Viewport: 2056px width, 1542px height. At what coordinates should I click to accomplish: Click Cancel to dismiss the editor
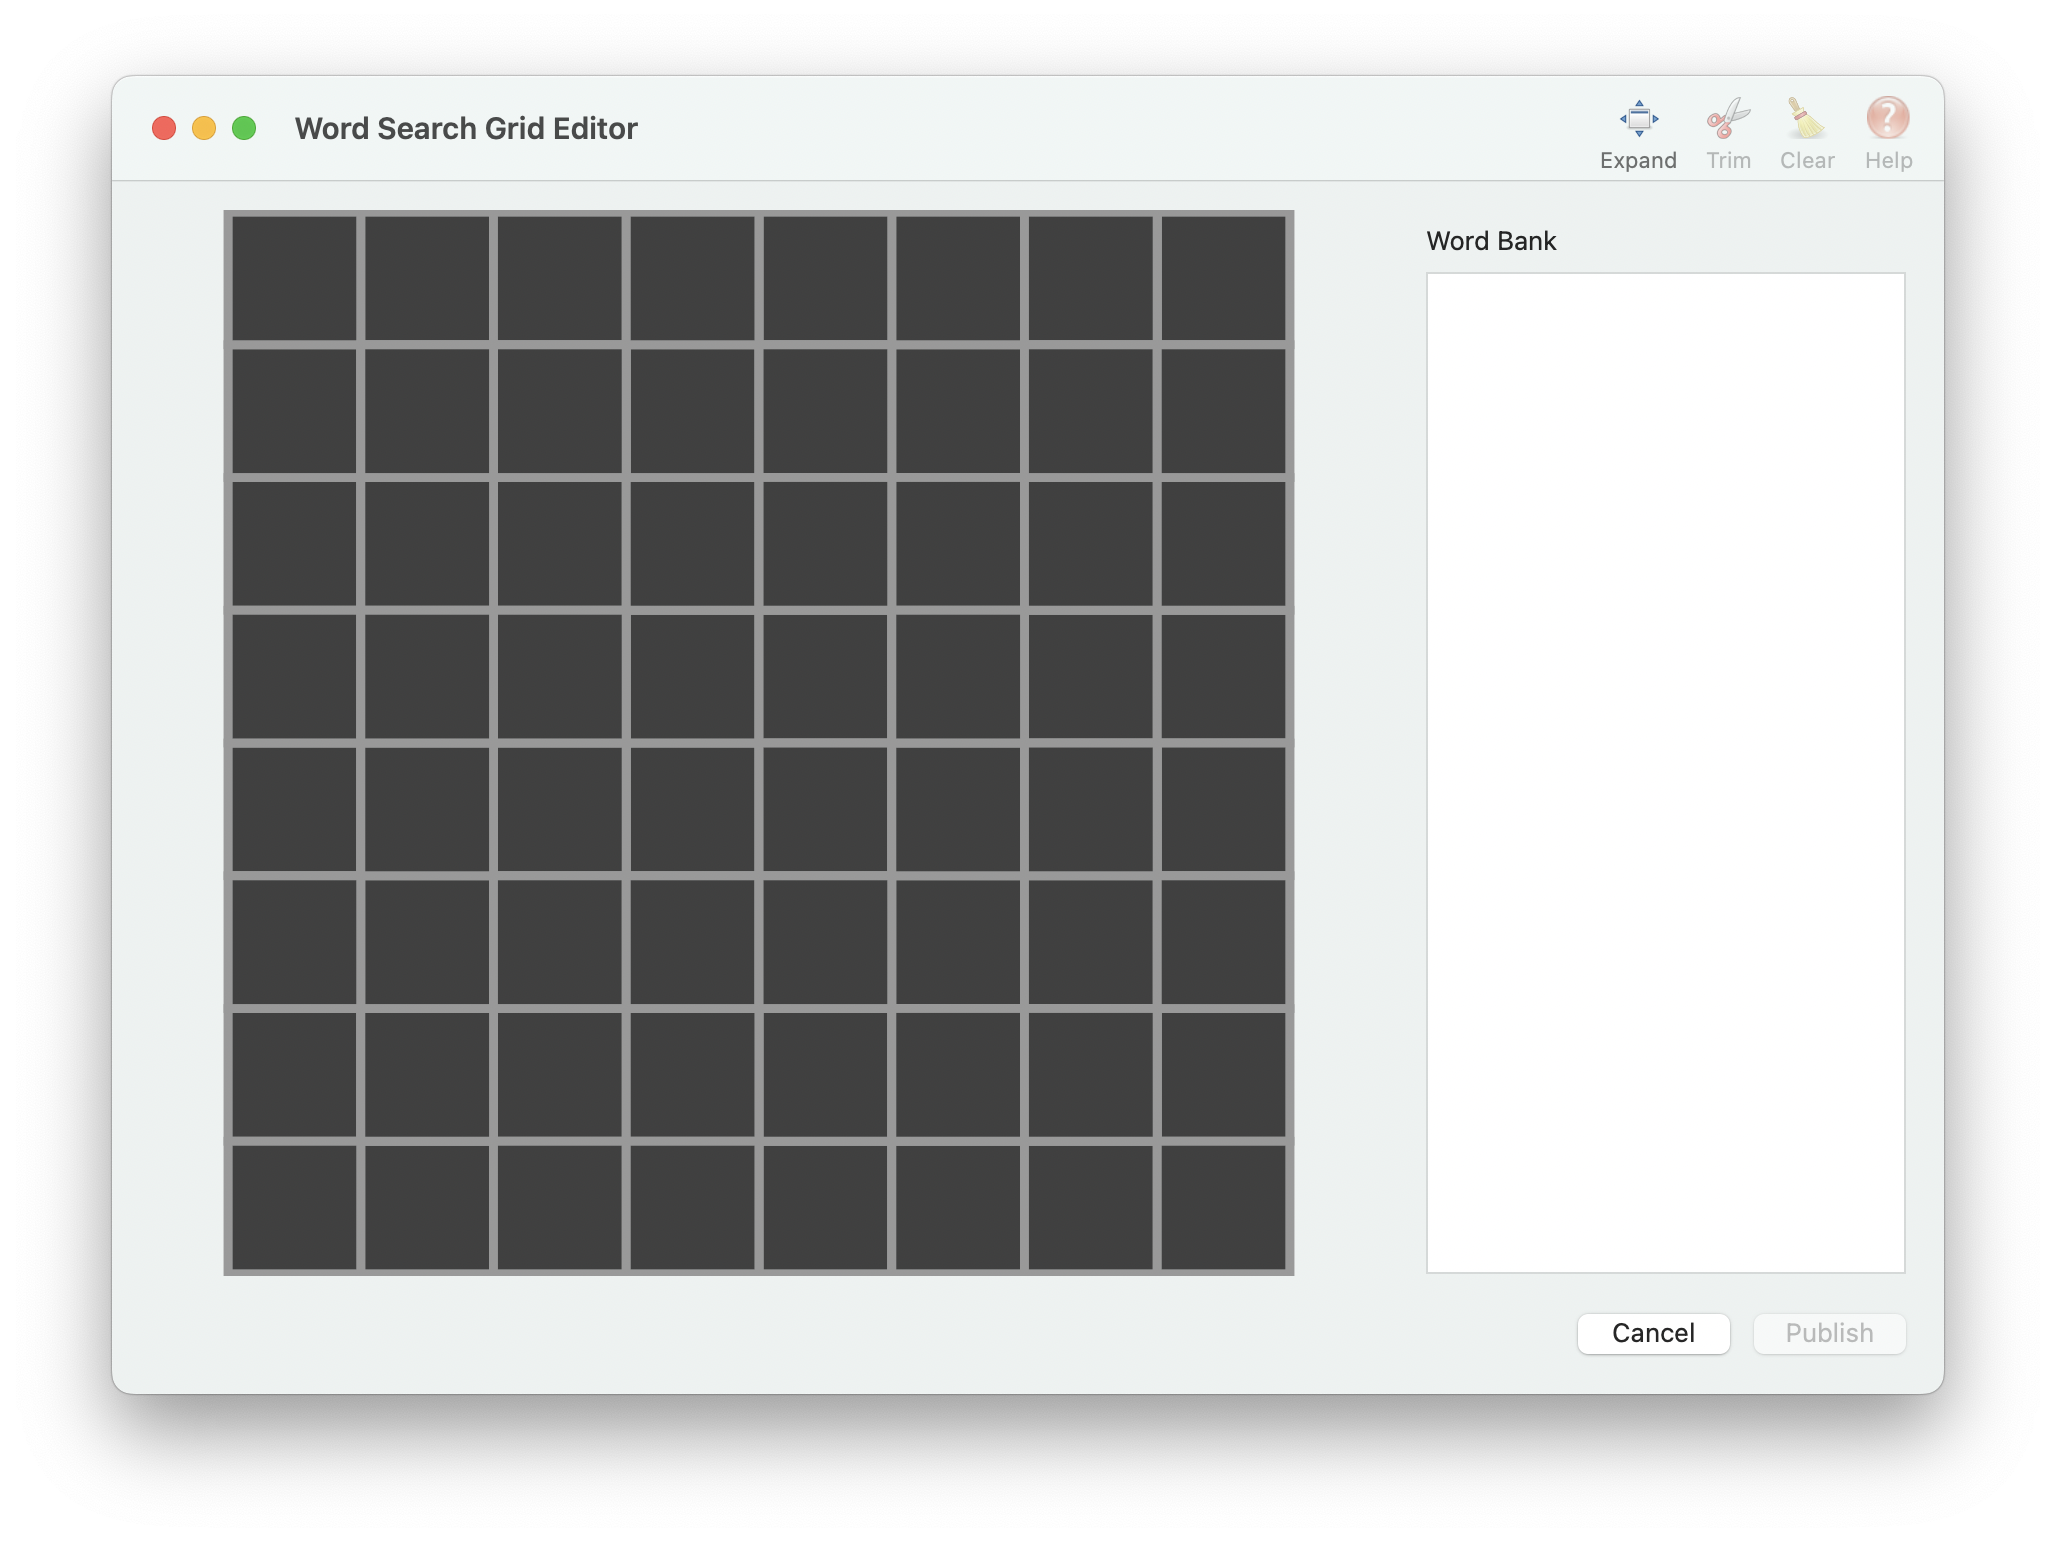1653,1333
